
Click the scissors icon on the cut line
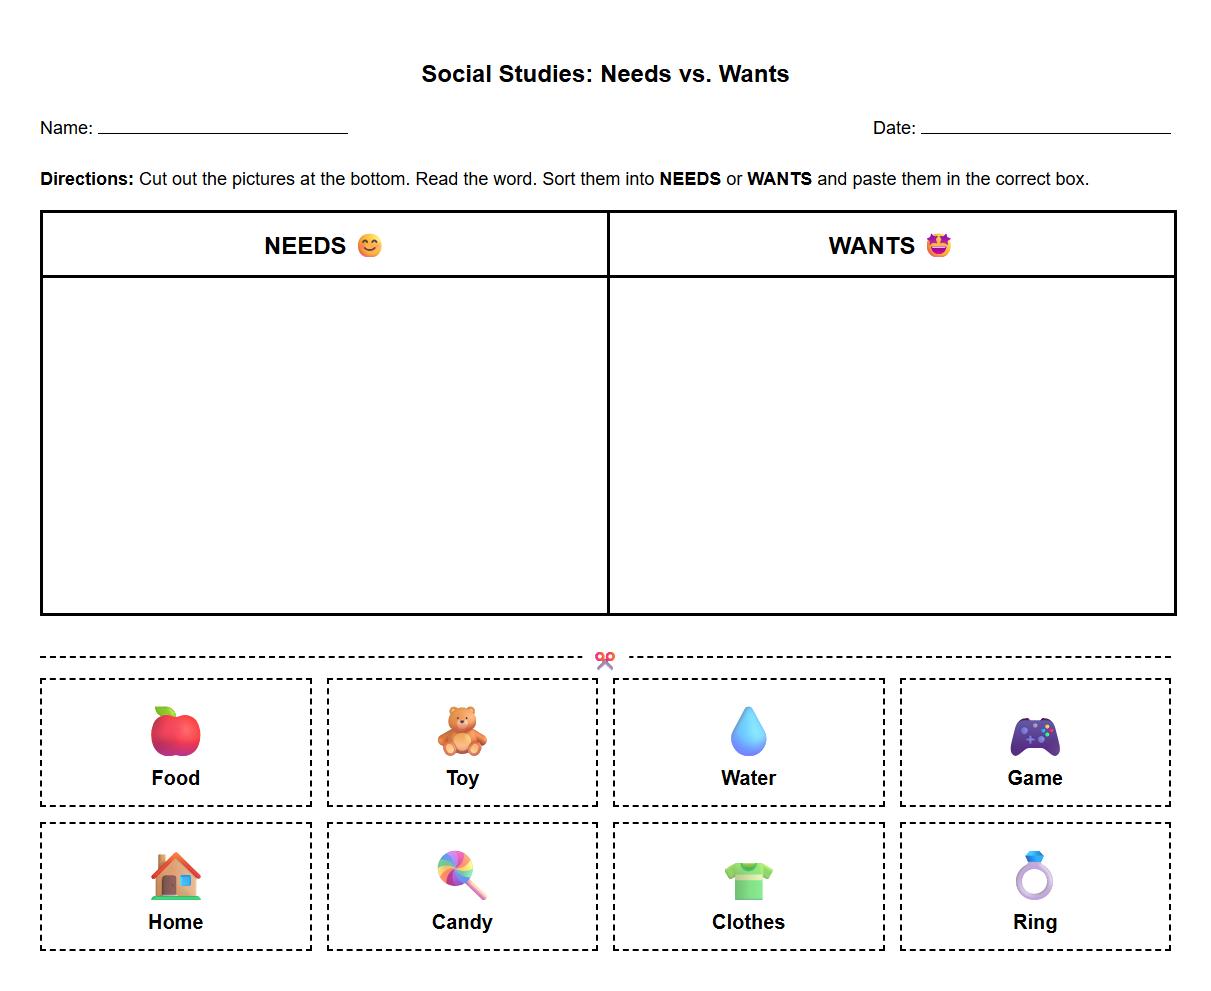pyautogui.click(x=604, y=658)
